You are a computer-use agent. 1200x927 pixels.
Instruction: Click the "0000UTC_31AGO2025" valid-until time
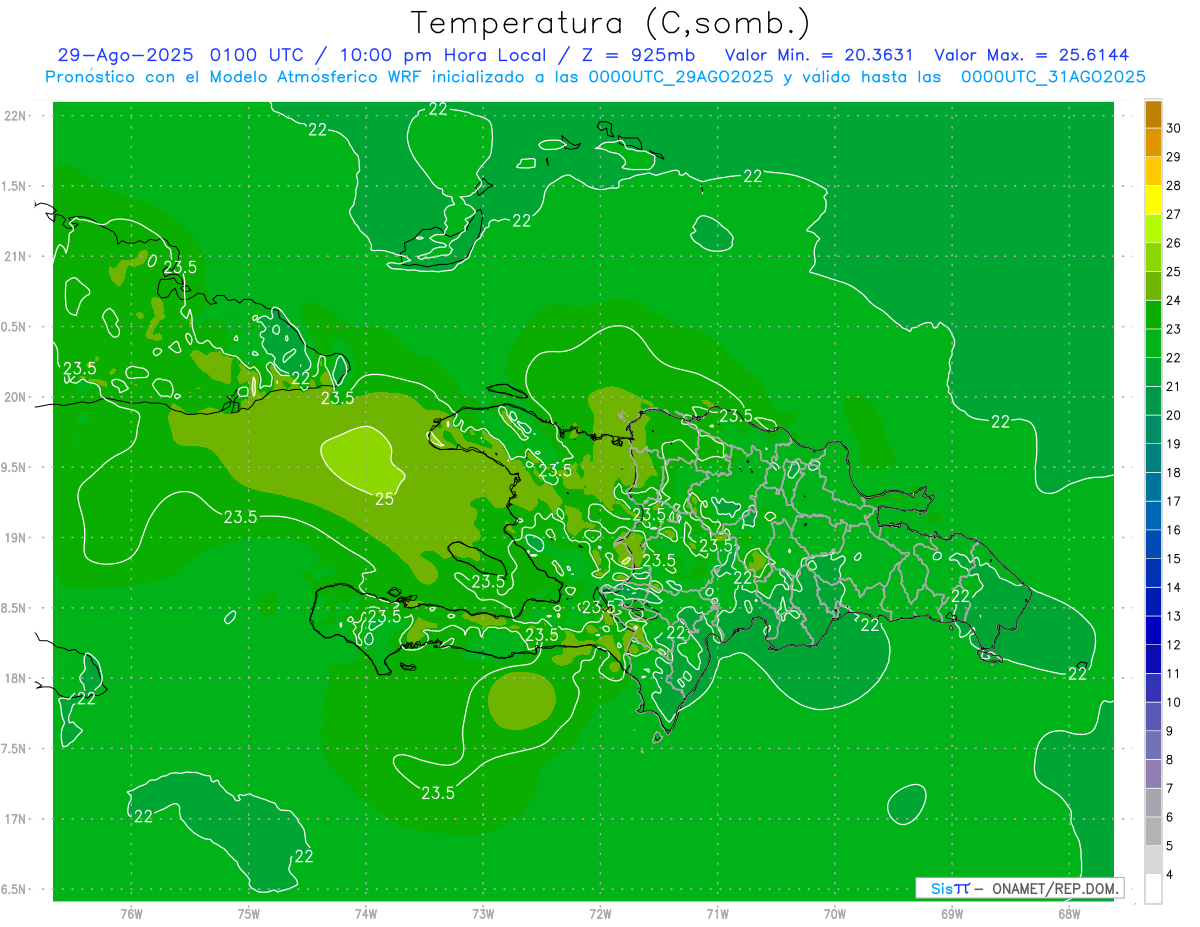[1053, 77]
